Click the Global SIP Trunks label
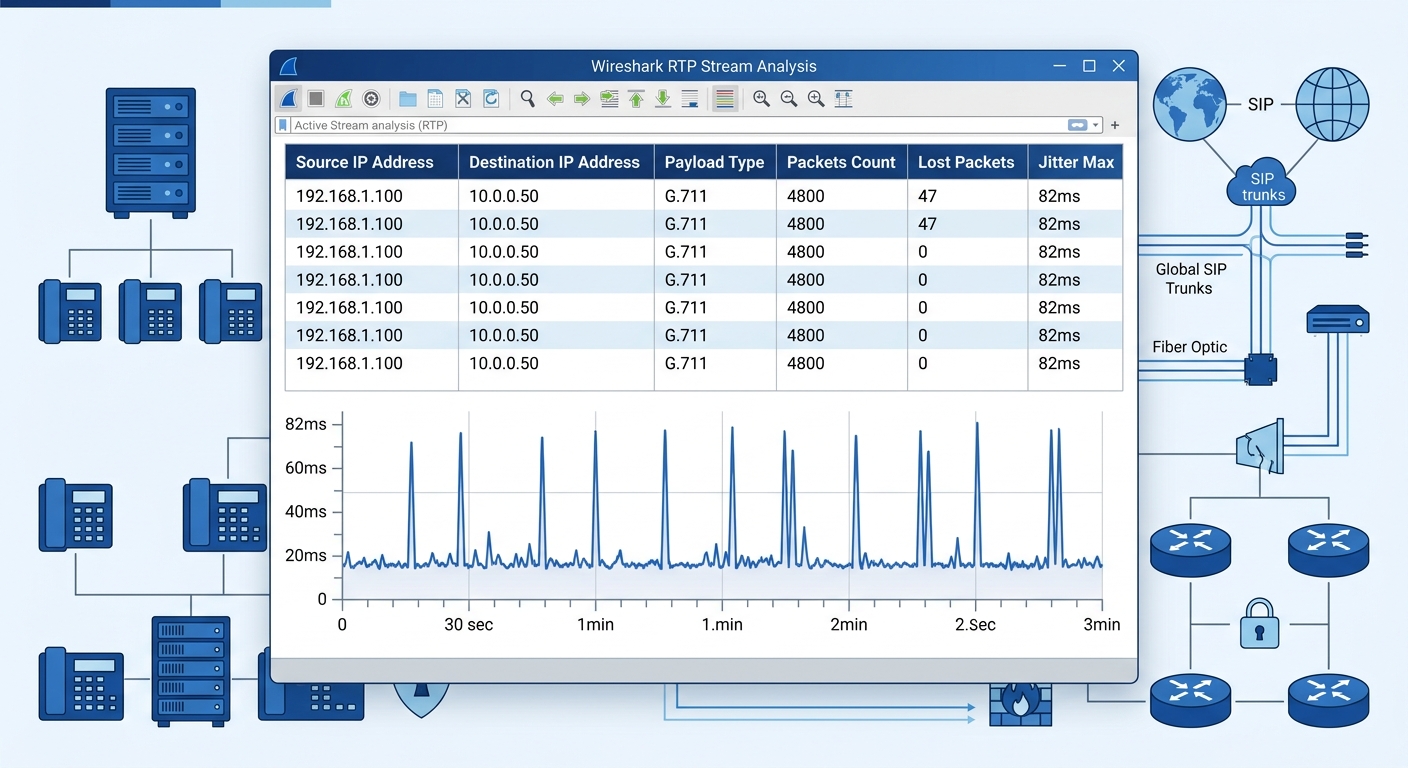Image resolution: width=1408 pixels, height=768 pixels. [1190, 279]
